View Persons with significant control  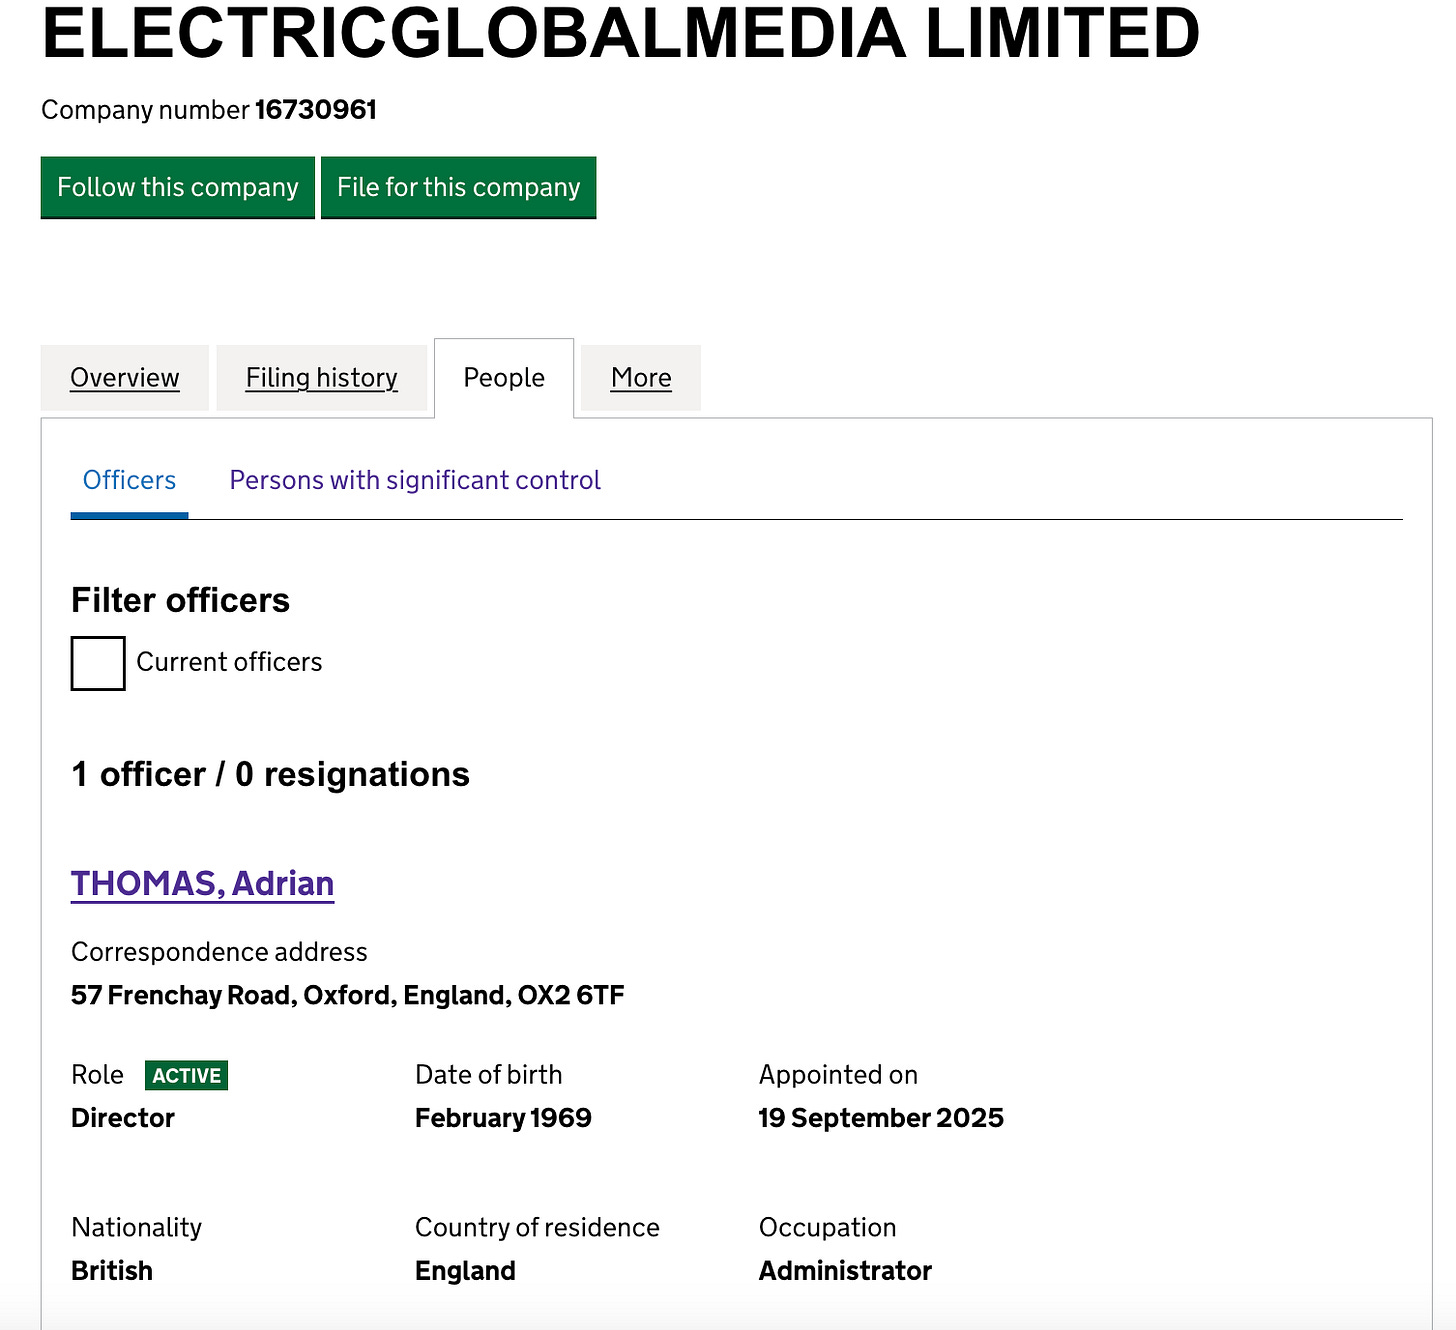pyautogui.click(x=415, y=480)
